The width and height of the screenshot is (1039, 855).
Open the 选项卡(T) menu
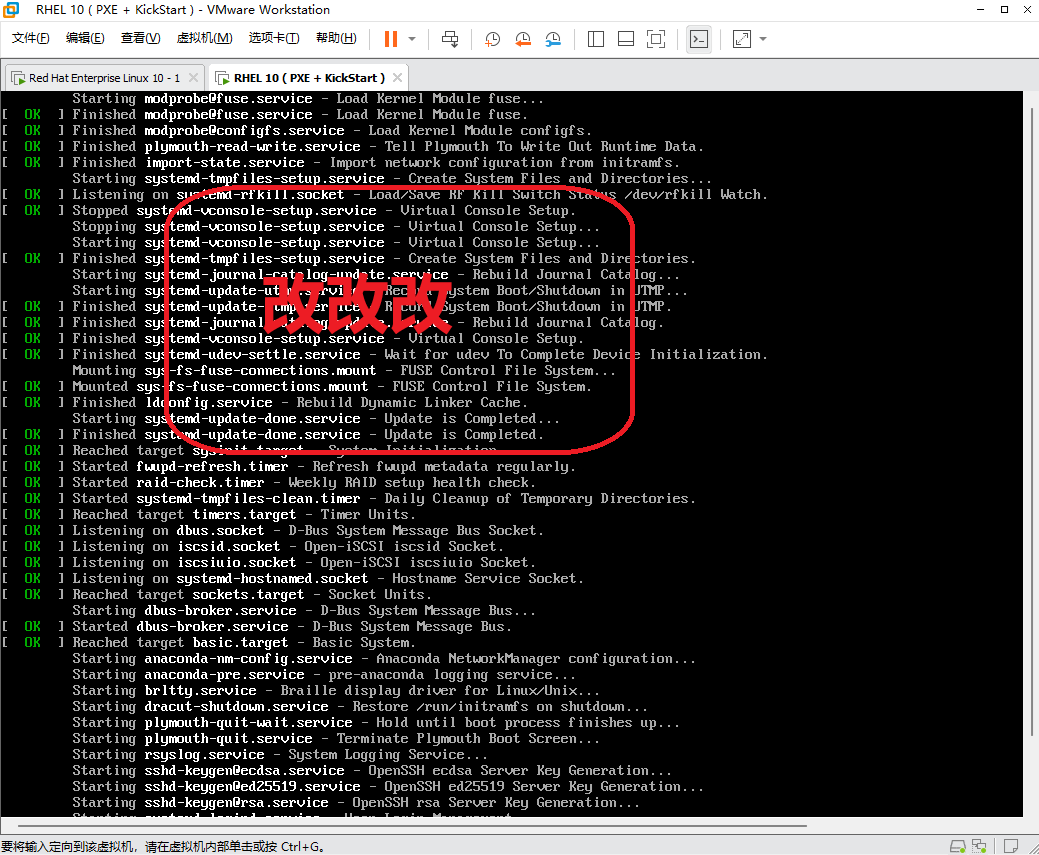[x=274, y=38]
